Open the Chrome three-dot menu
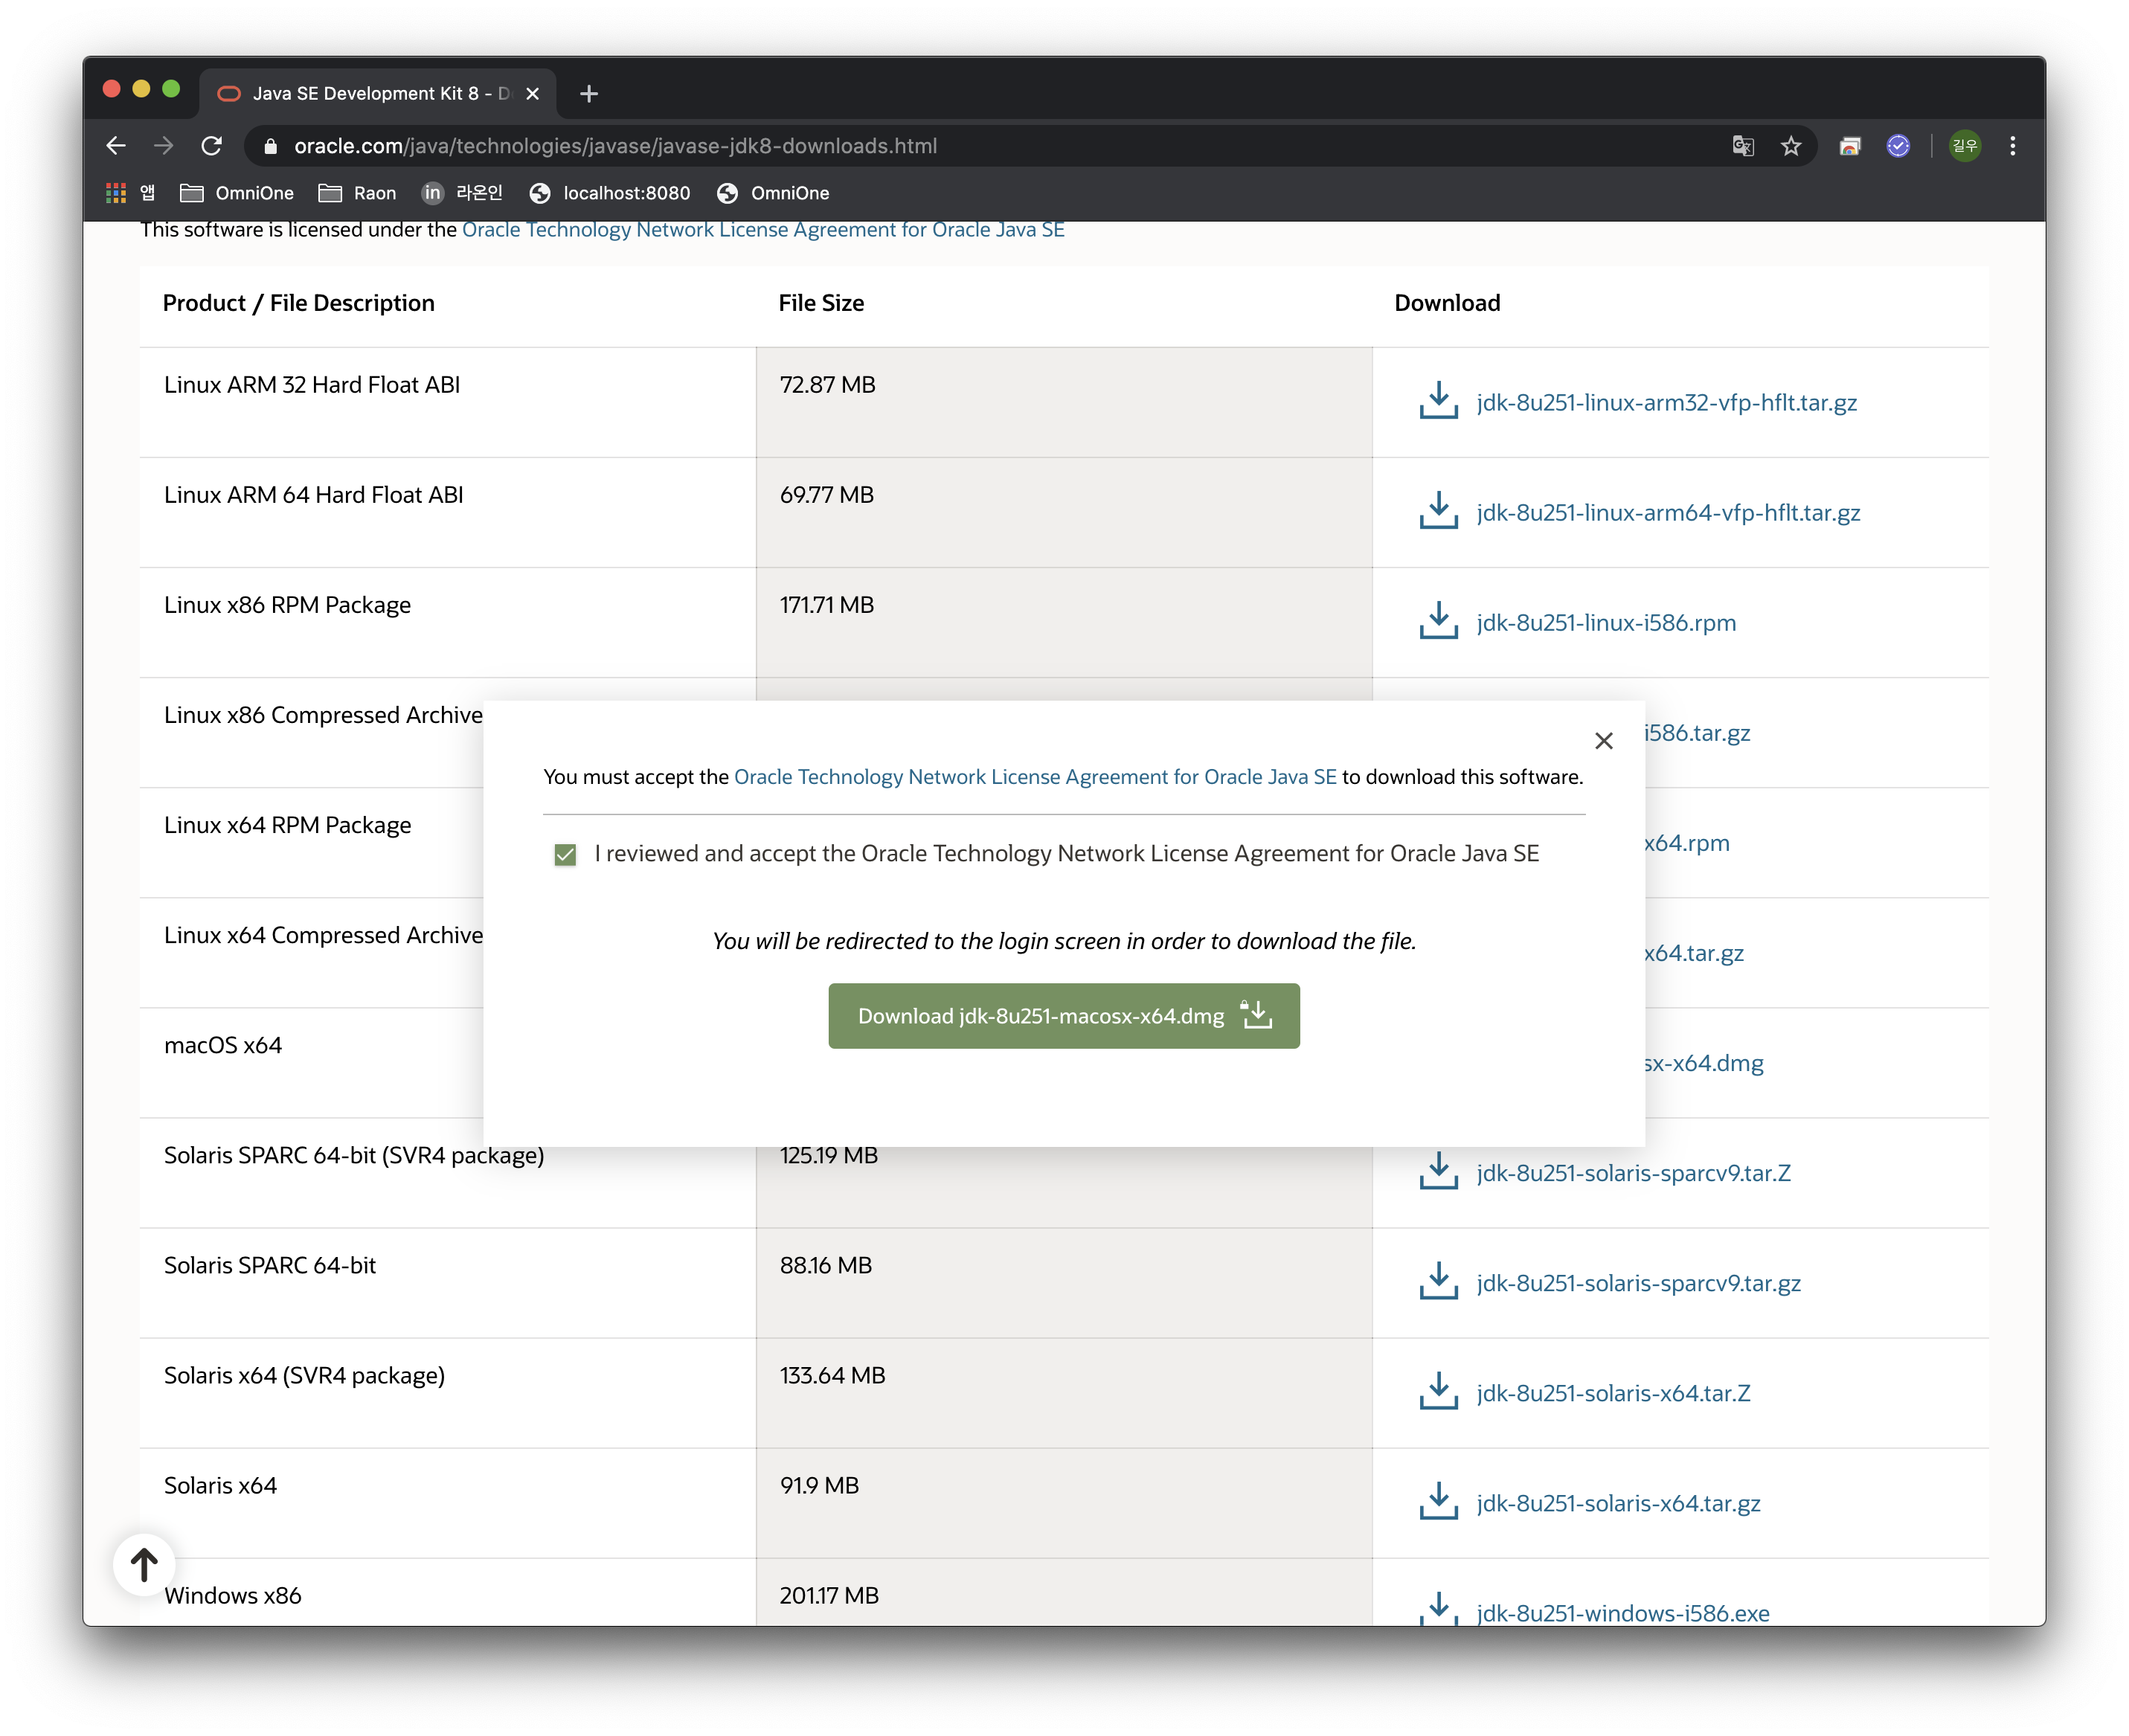This screenshot has width=2129, height=1736. [x=2012, y=146]
